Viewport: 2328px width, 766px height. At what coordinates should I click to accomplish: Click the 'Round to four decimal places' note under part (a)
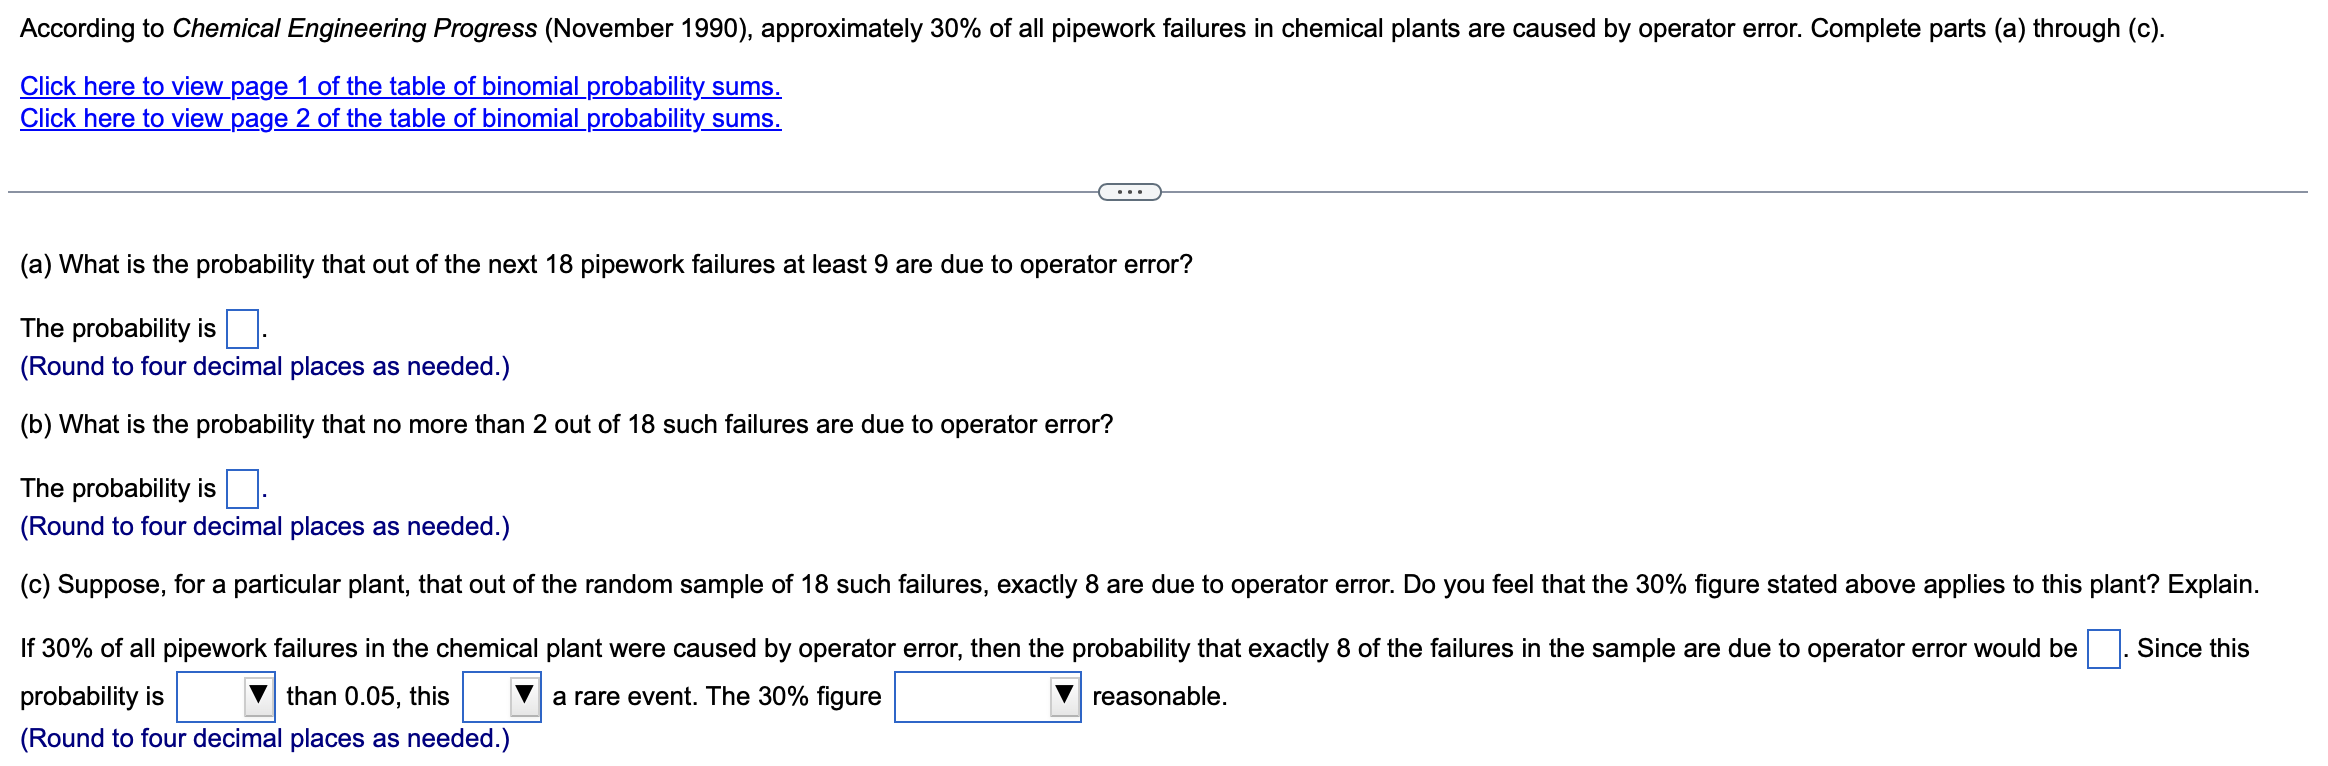pos(265,367)
